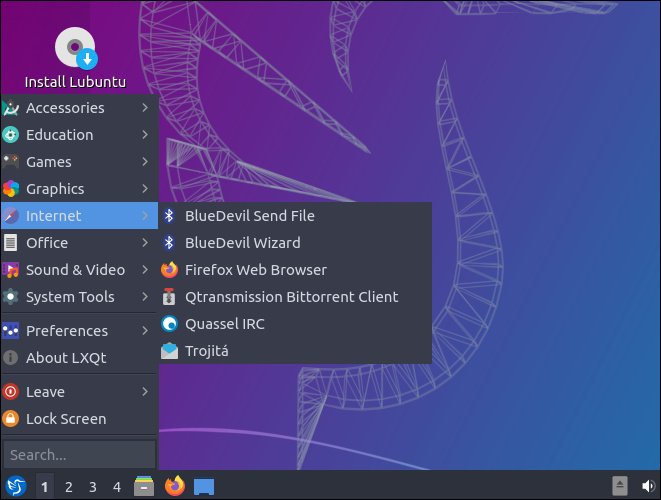Expand the Office submenu arrow
The width and height of the screenshot is (661, 500).
coord(145,243)
